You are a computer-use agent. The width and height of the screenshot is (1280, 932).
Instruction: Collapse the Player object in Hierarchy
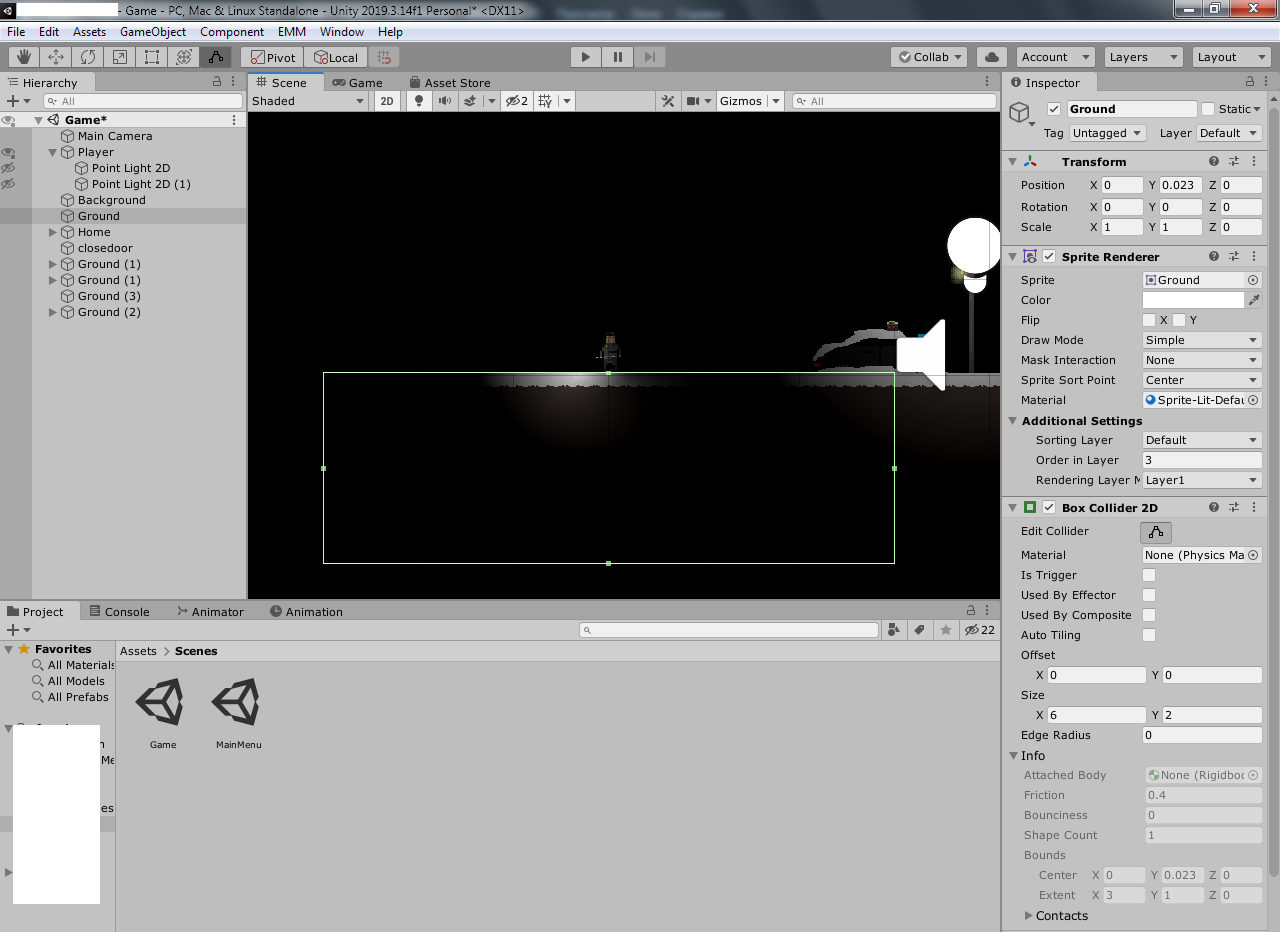coord(53,152)
